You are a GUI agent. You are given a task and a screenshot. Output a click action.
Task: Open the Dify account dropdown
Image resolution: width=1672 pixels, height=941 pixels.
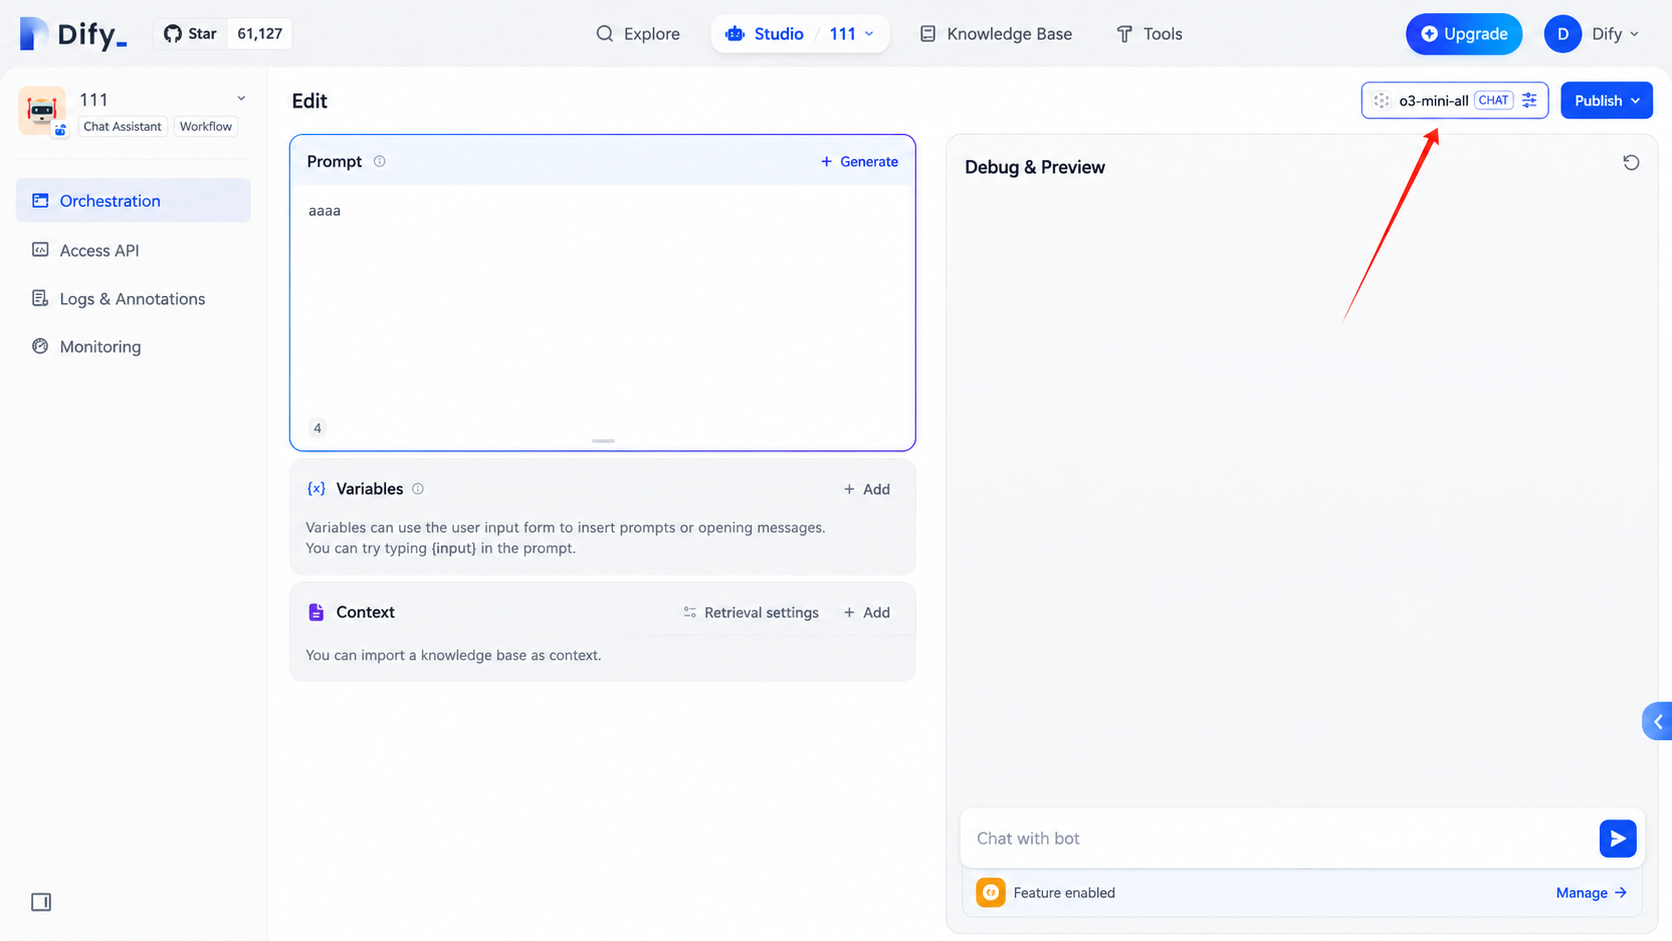pyautogui.click(x=1615, y=34)
